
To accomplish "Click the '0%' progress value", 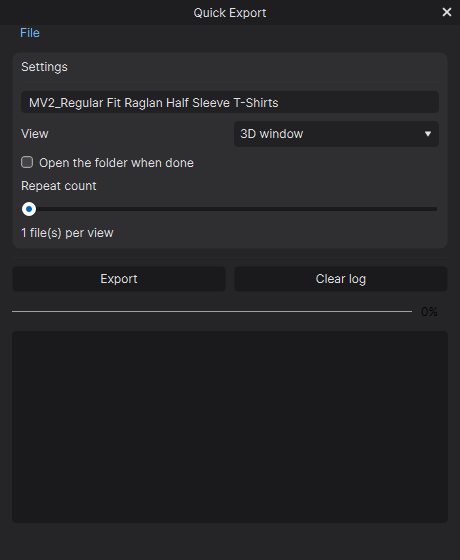I will pyautogui.click(x=429, y=312).
